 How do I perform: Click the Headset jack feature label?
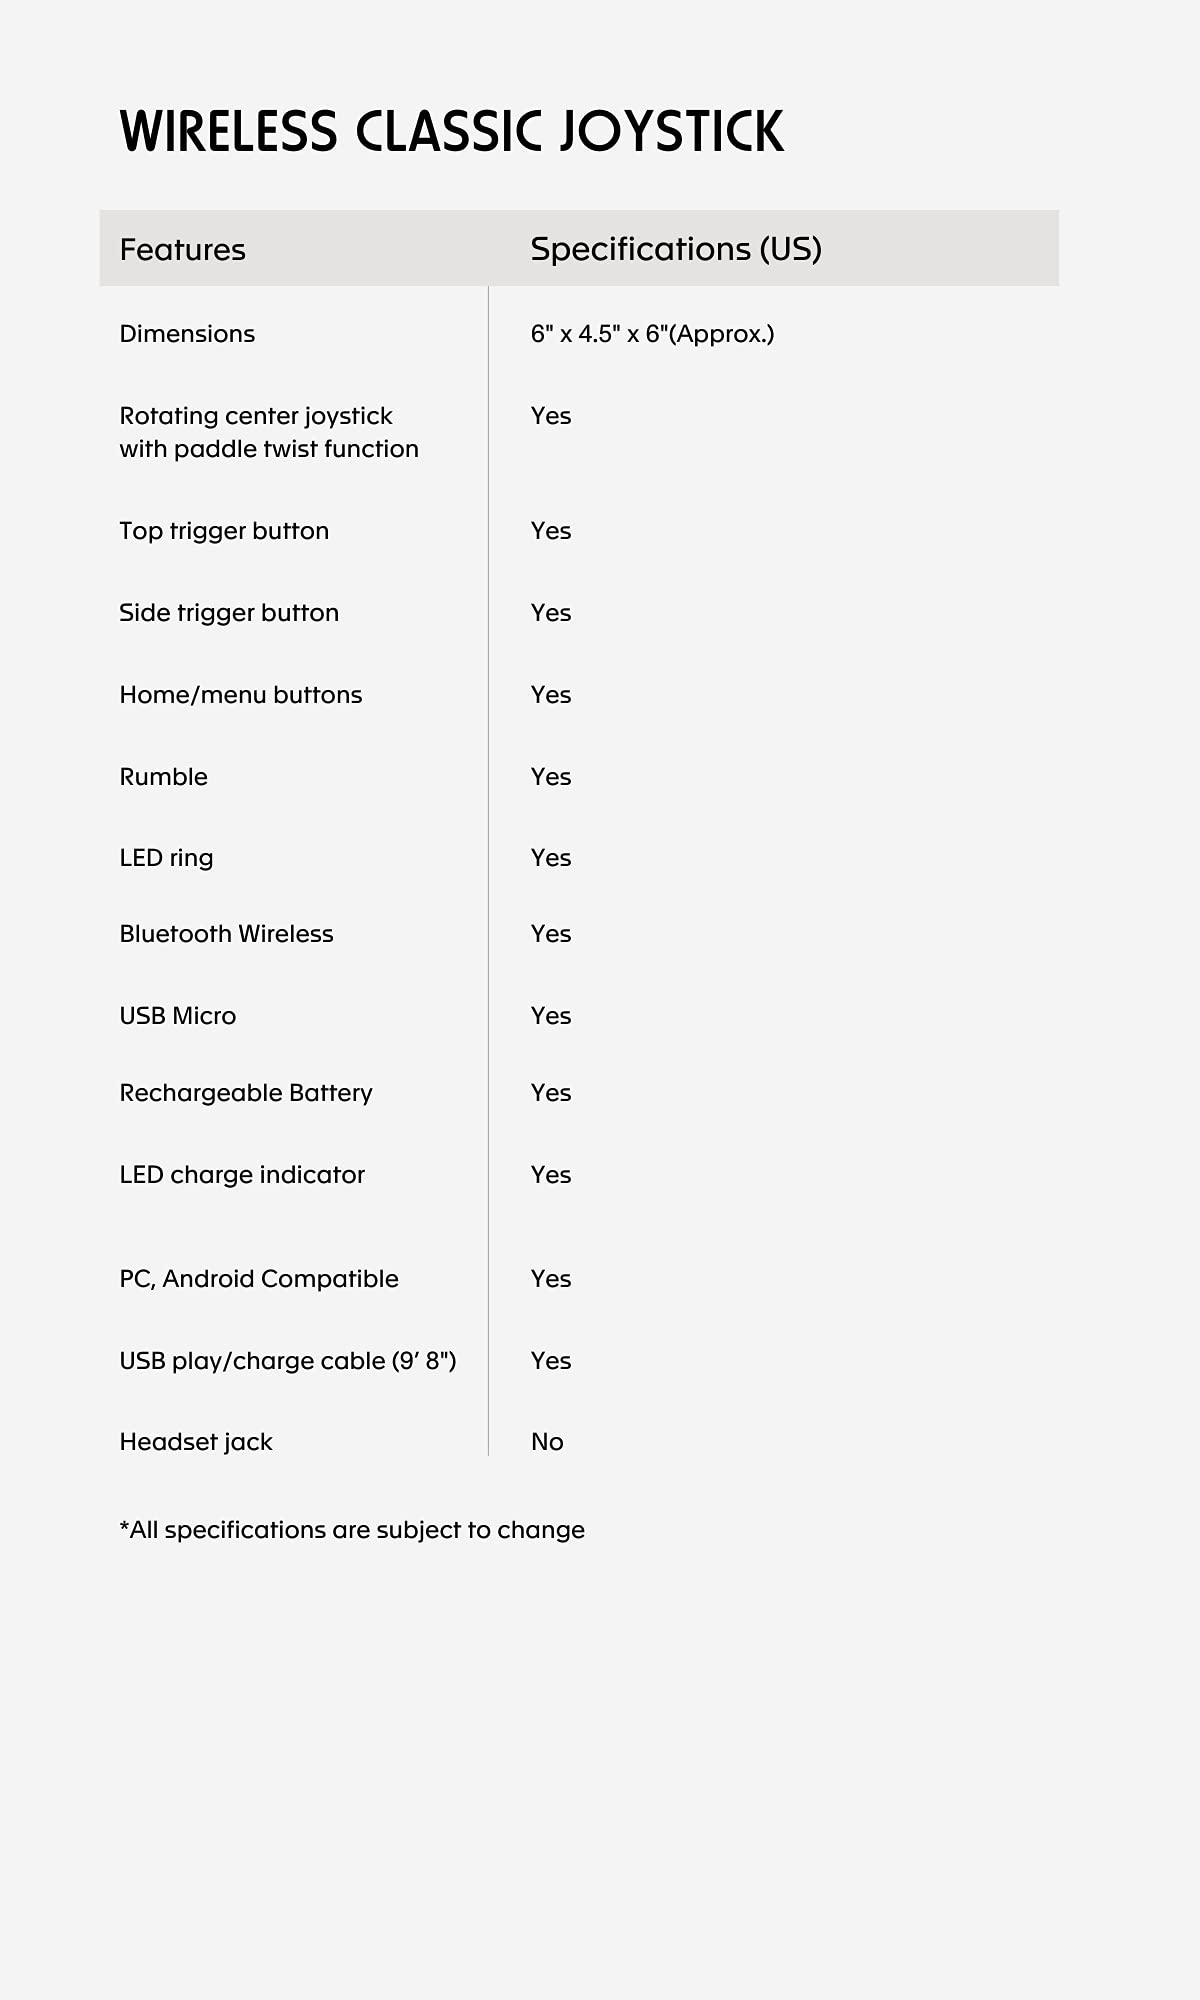(195, 1442)
